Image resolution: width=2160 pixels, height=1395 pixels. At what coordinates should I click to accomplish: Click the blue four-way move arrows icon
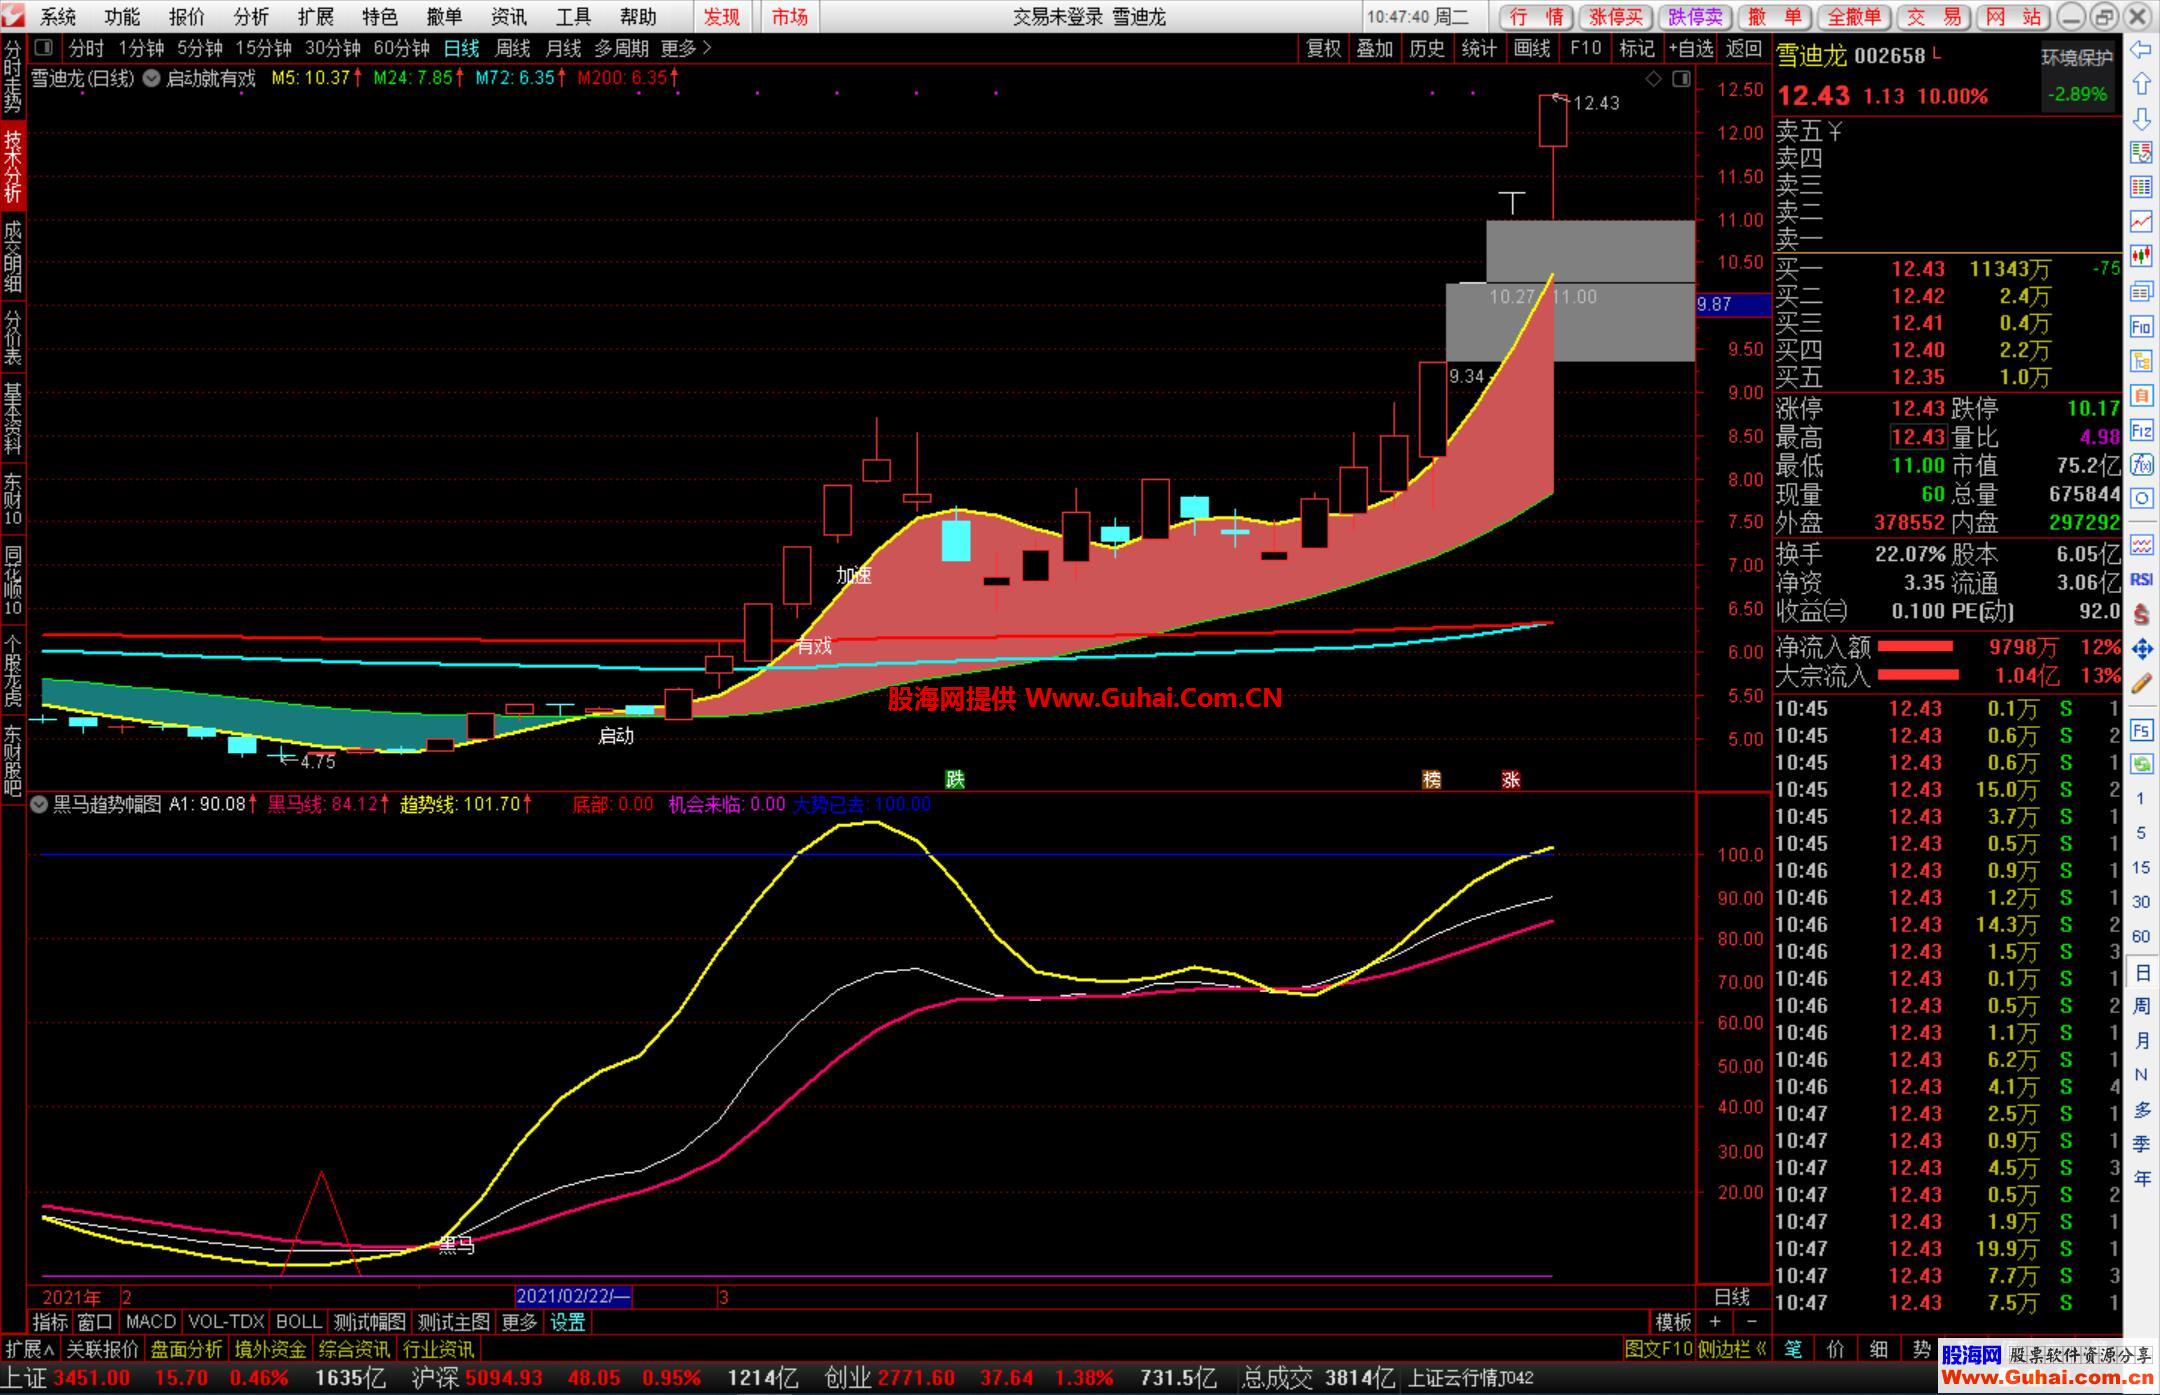[2141, 649]
